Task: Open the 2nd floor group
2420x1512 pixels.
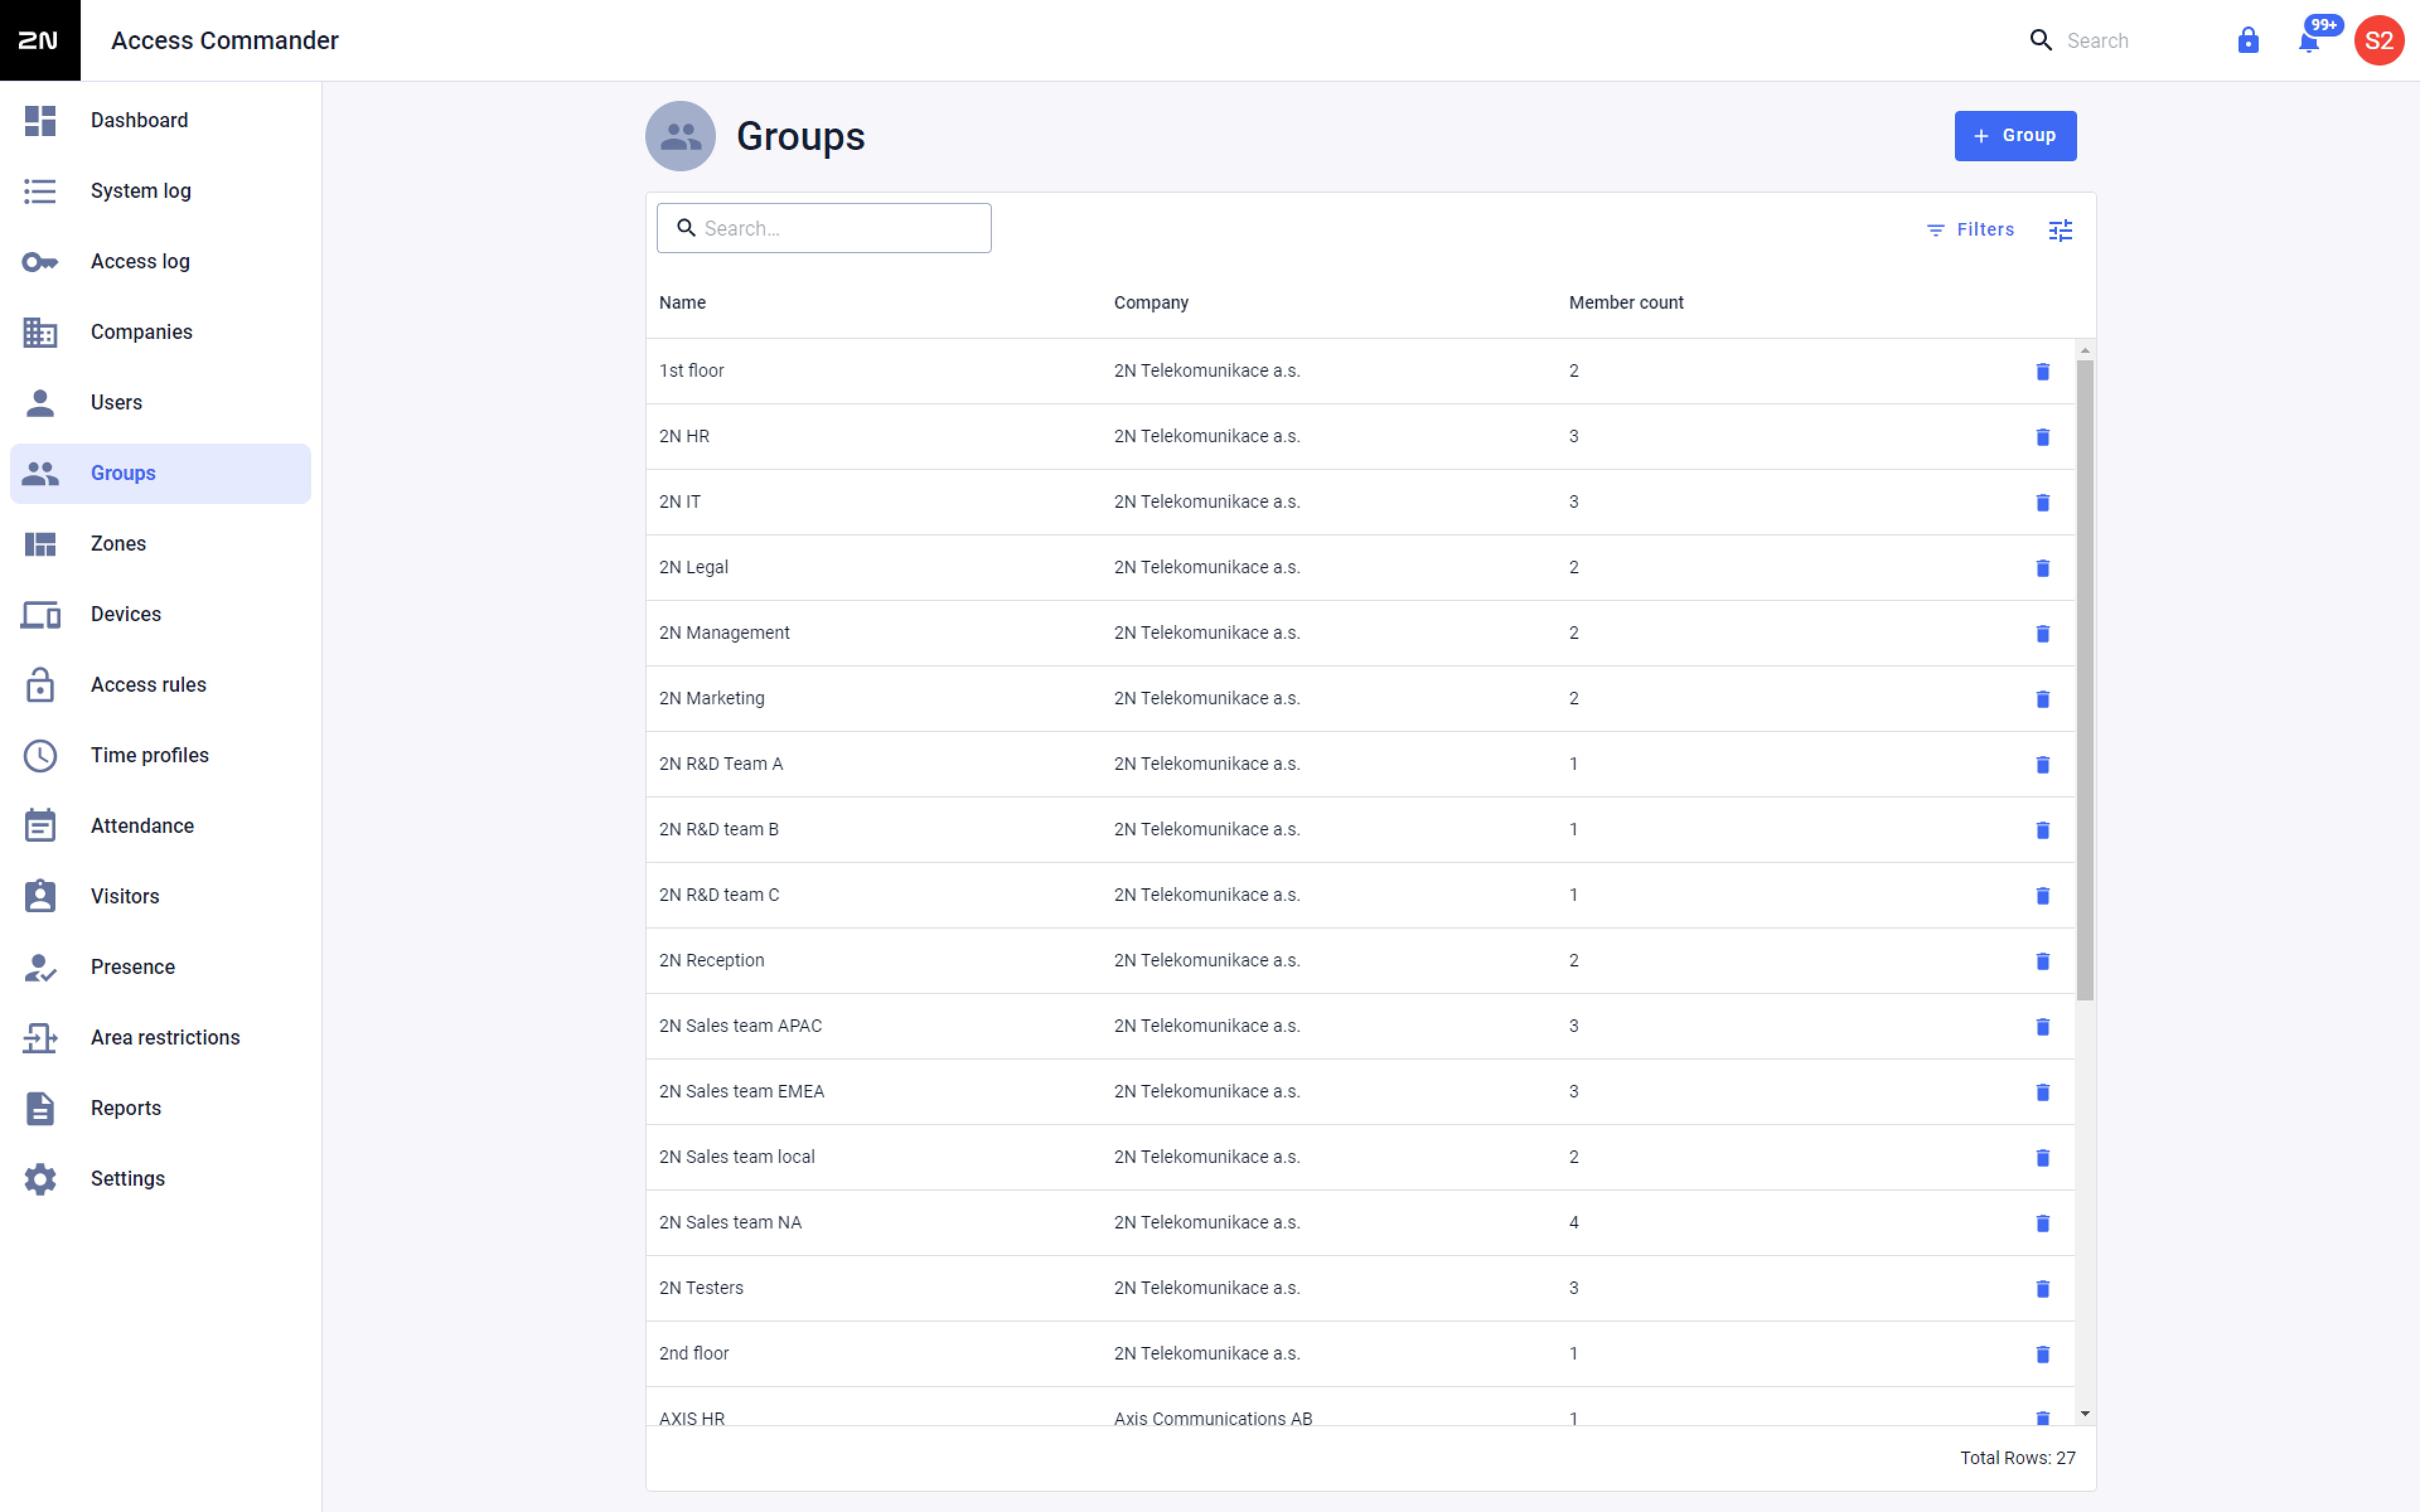Action: (x=1360, y=1354)
